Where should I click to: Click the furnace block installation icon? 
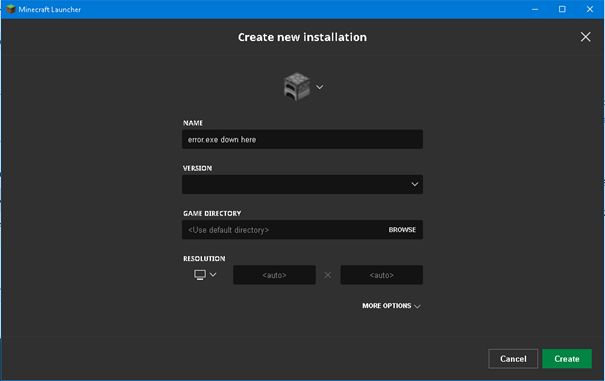[x=297, y=86]
